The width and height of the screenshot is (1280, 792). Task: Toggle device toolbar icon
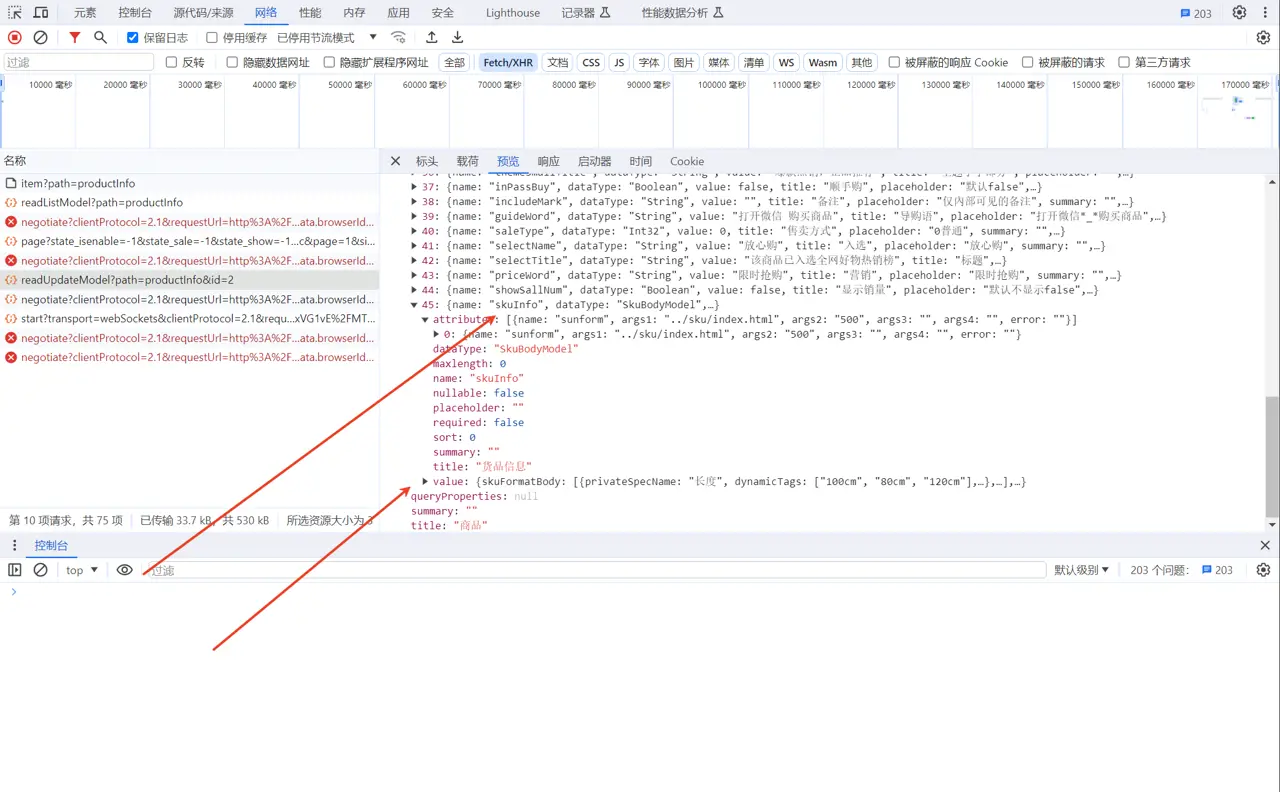[41, 13]
